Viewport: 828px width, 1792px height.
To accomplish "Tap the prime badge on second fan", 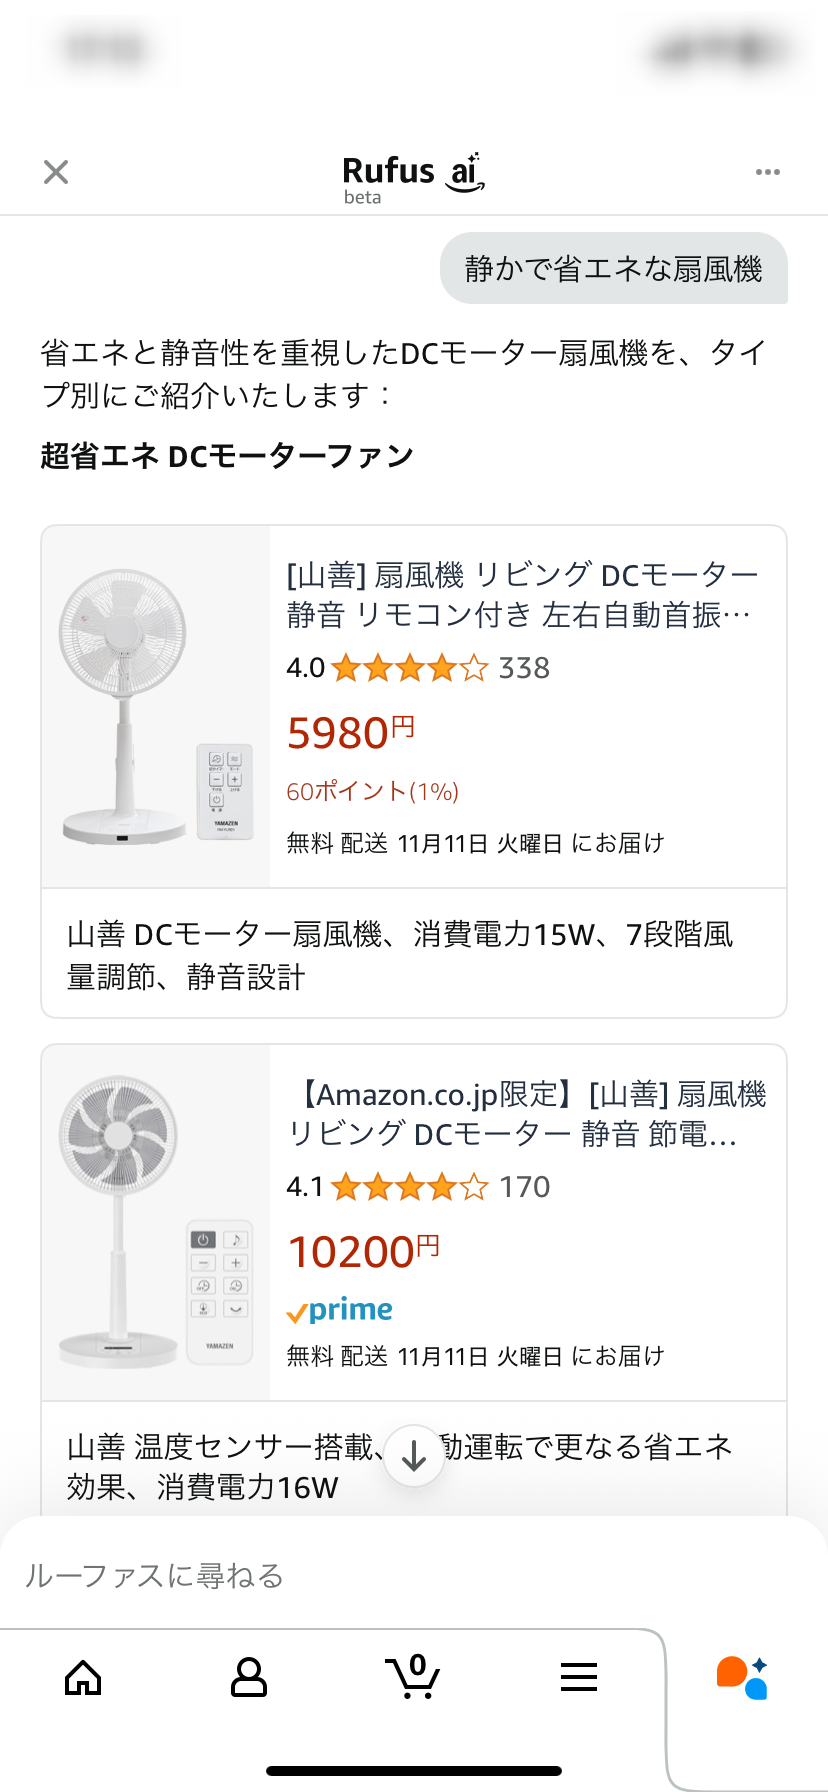I will pos(340,1310).
